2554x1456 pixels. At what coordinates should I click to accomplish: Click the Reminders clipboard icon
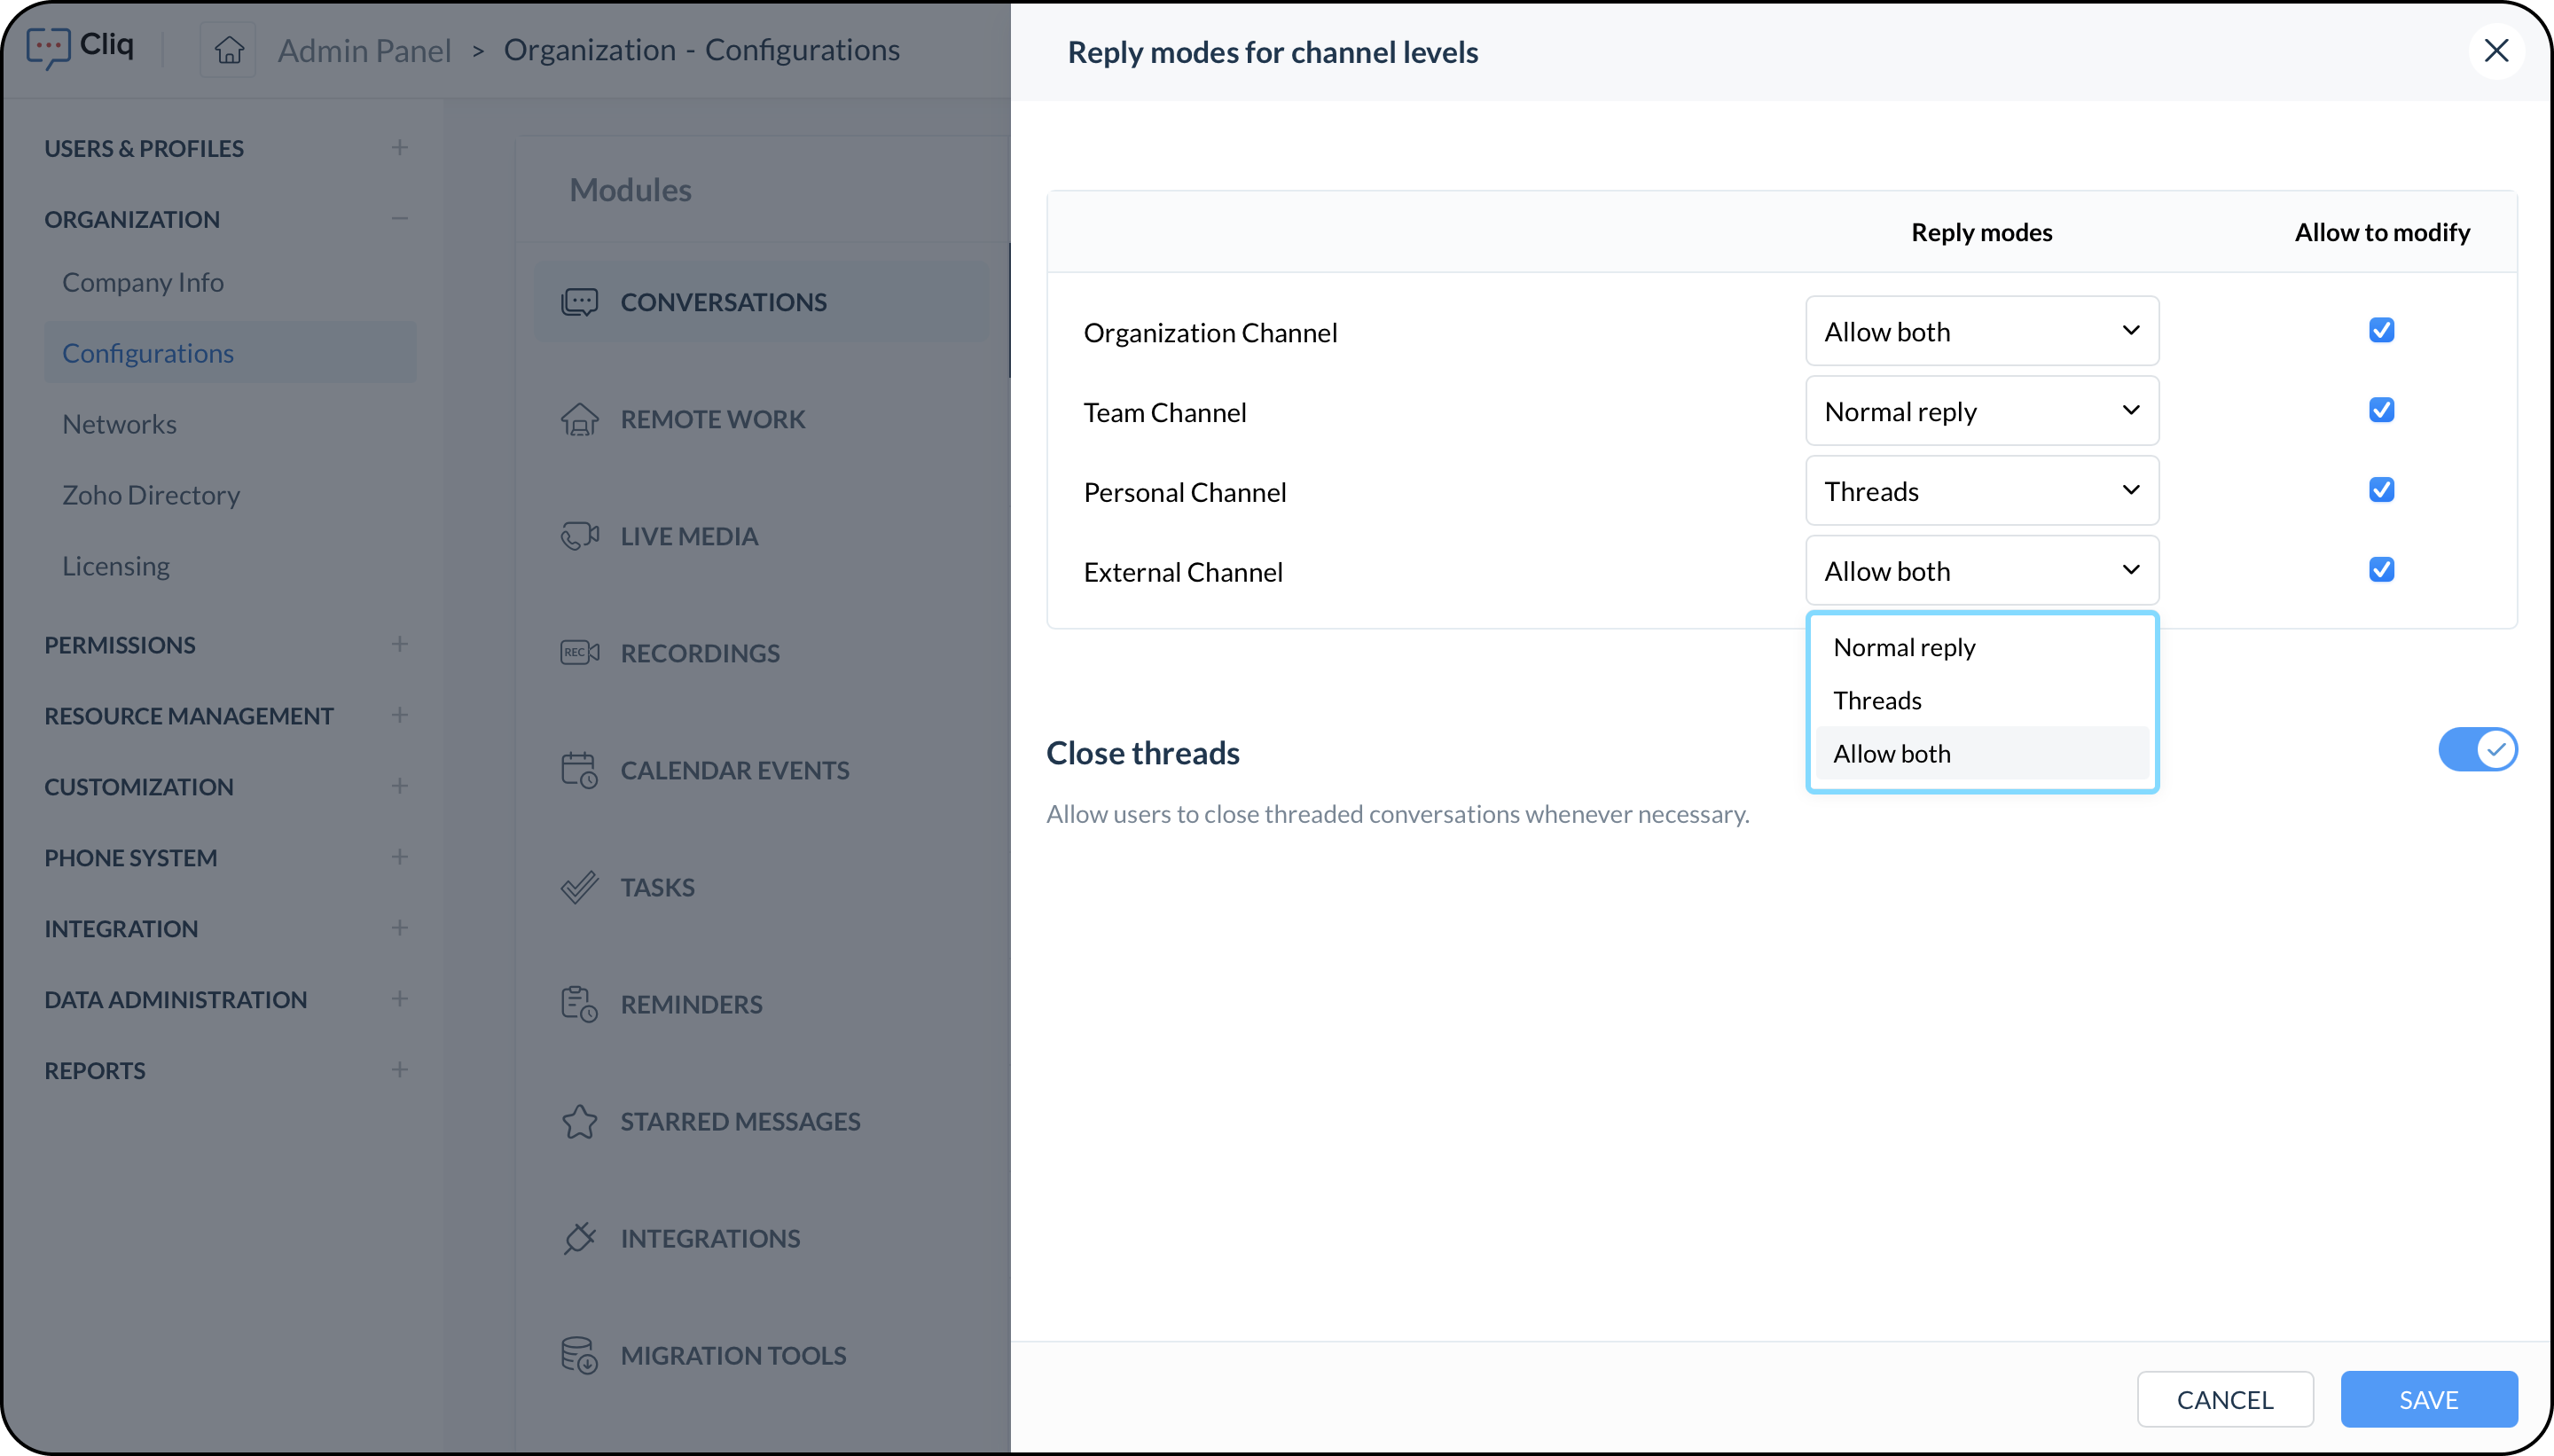[x=580, y=1004]
